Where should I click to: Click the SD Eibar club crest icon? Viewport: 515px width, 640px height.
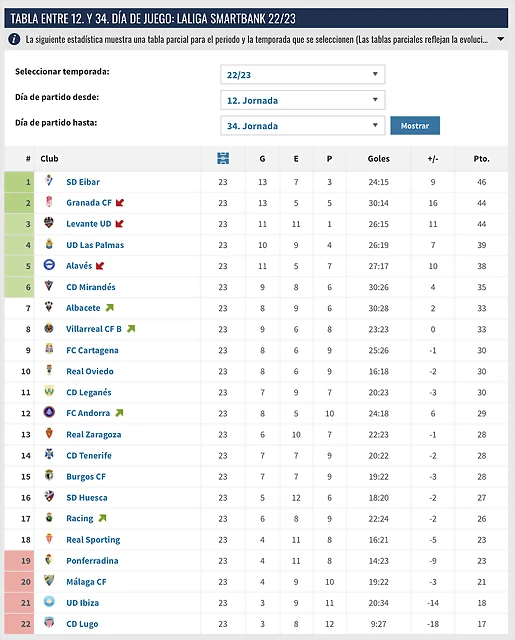[49, 181]
